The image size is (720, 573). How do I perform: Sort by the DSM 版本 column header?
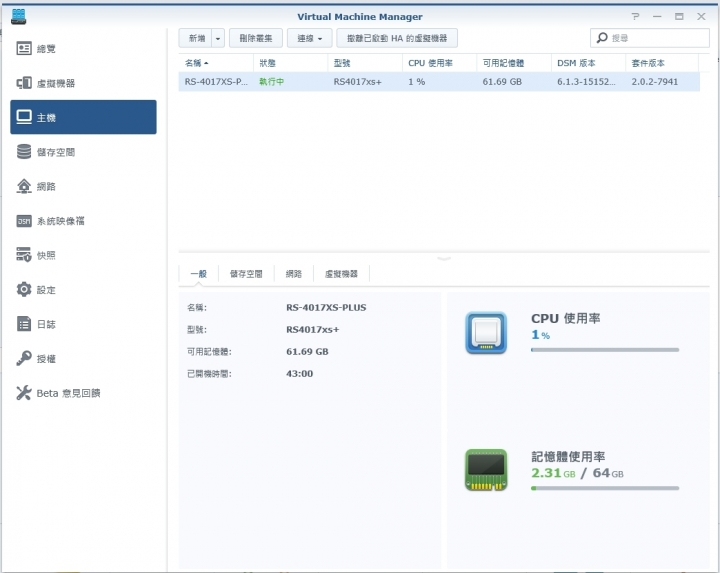pyautogui.click(x=588, y=63)
